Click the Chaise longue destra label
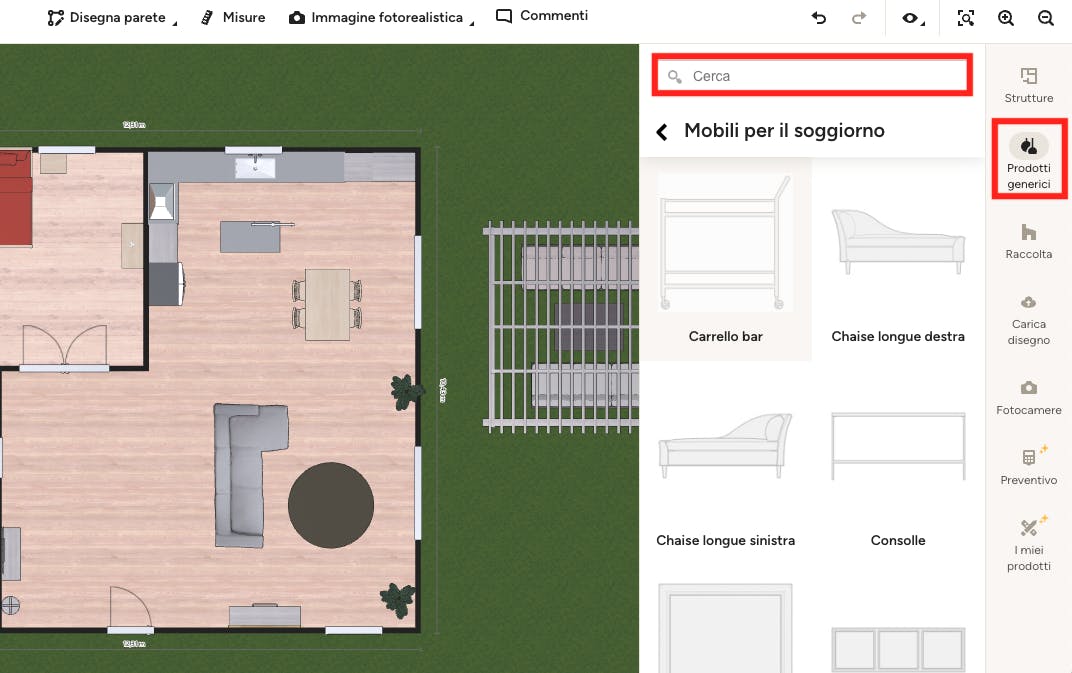1072x673 pixels. point(898,336)
